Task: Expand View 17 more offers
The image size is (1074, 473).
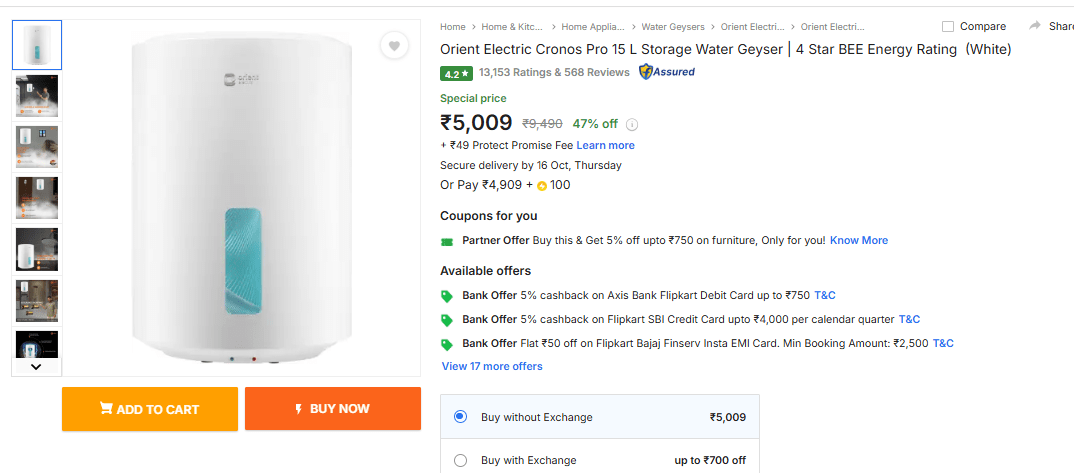Action: 492,366
